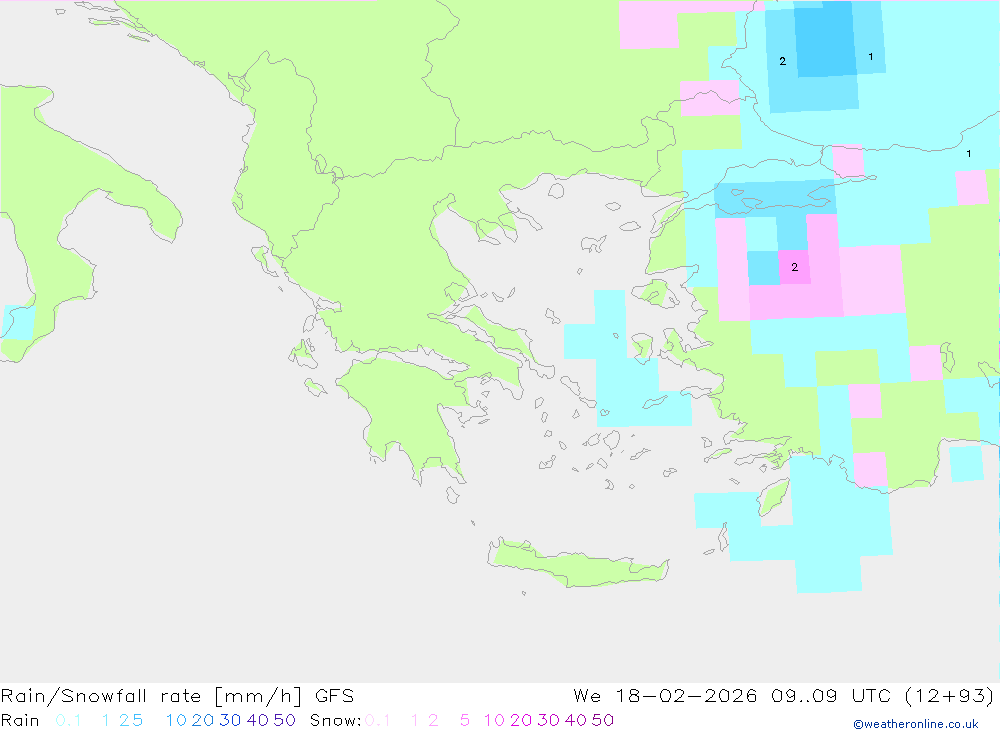Click the Rain 2 legend value

(124, 720)
